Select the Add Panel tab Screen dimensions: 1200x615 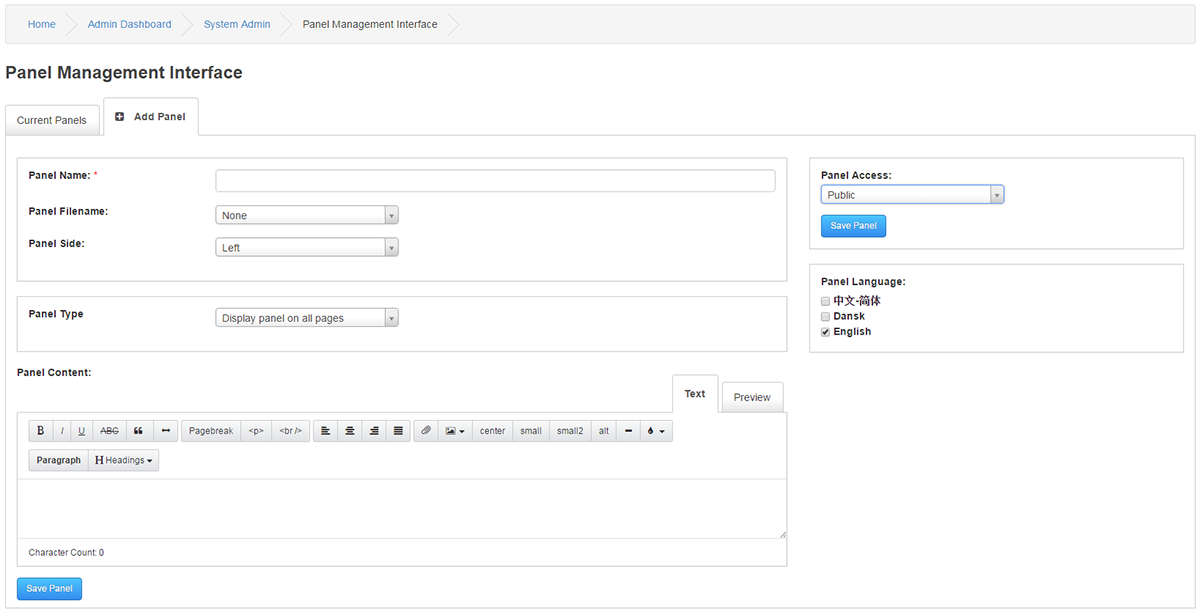[x=151, y=117]
